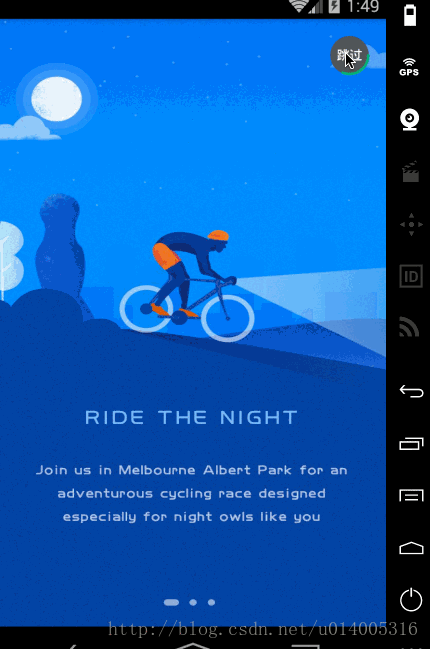The height and width of the screenshot is (649, 430).
Task: Click the cyclist illustration
Action: [x=187, y=286]
